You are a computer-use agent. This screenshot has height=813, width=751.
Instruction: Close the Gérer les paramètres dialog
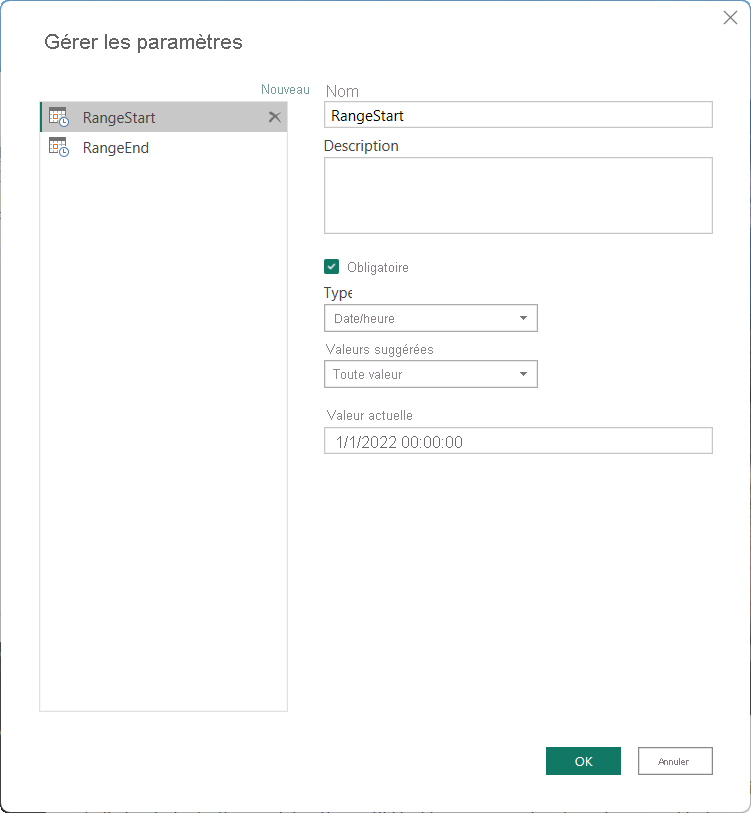click(x=730, y=18)
